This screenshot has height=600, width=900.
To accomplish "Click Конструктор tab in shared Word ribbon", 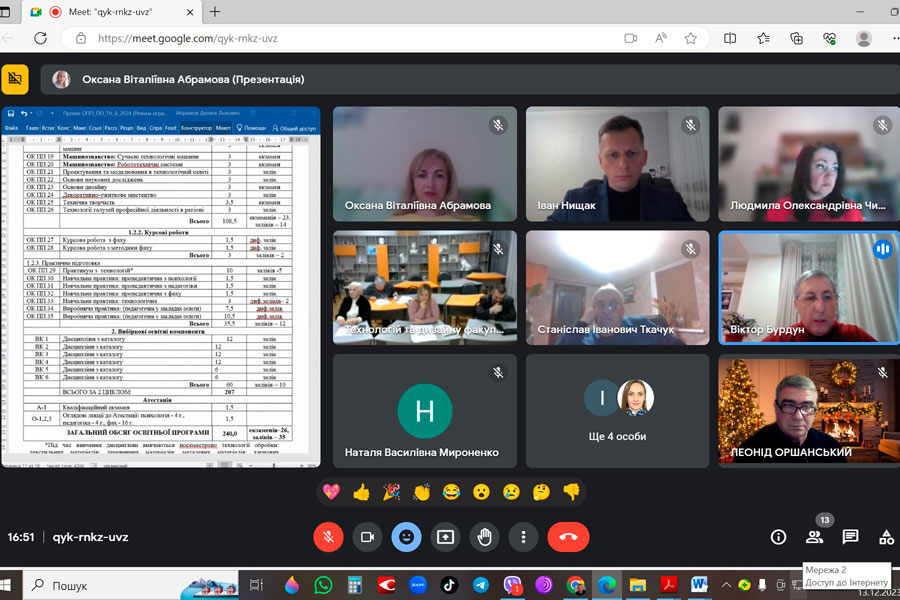I will (196, 128).
